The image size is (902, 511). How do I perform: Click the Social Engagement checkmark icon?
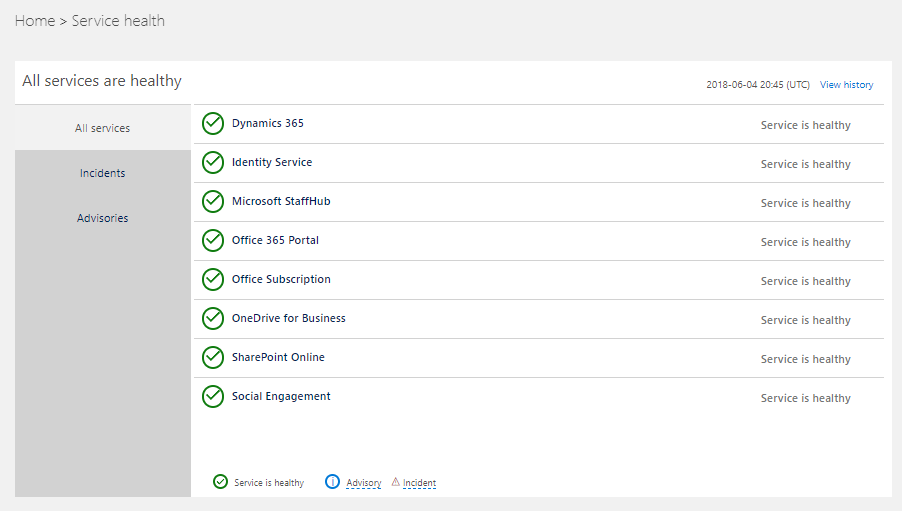click(x=213, y=396)
